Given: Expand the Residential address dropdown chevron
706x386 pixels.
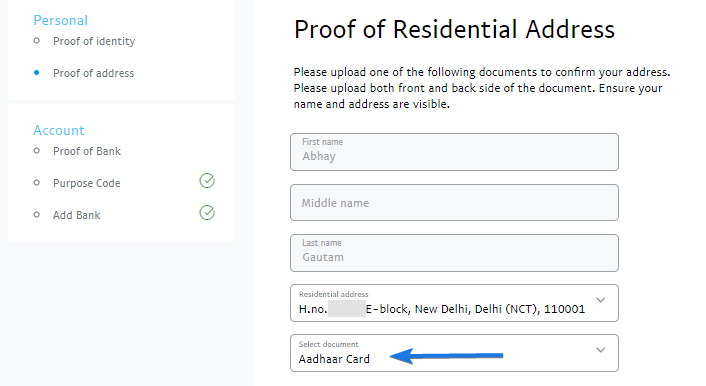Looking at the screenshot, I should coord(600,300).
